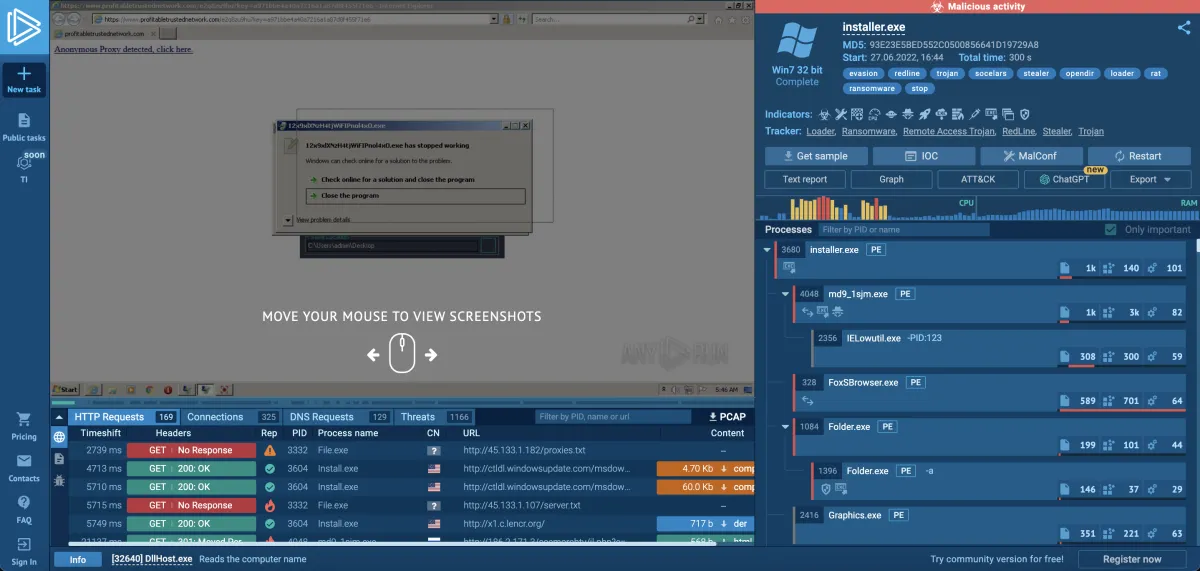Click the Get sample button

coord(815,156)
